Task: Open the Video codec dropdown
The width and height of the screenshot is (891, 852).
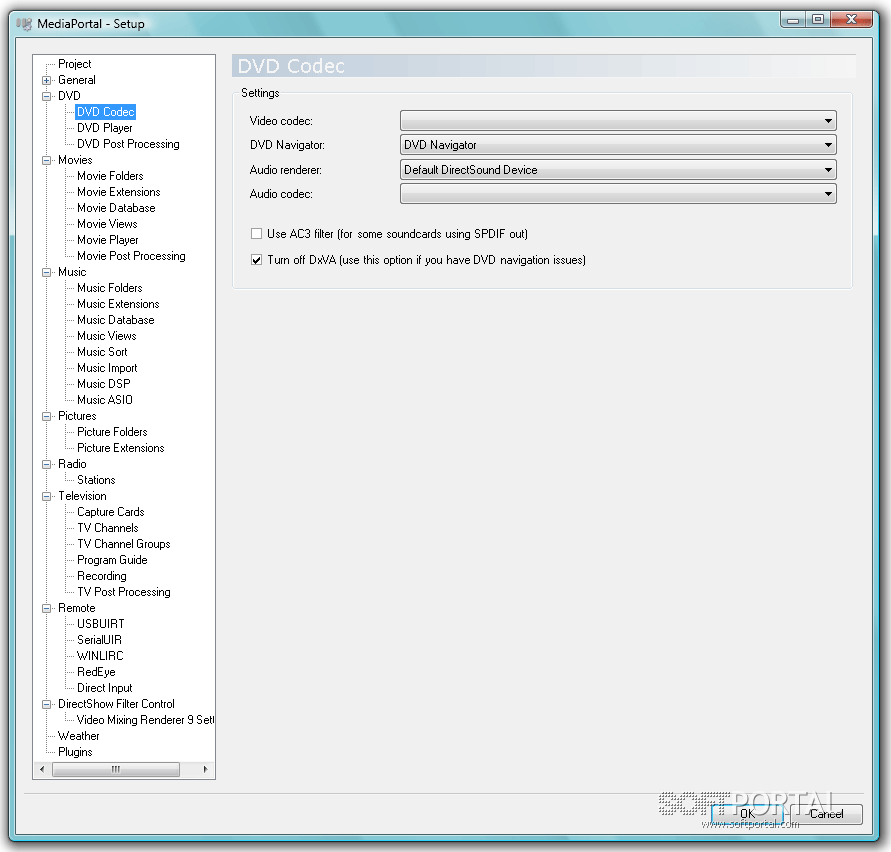Action: point(618,120)
